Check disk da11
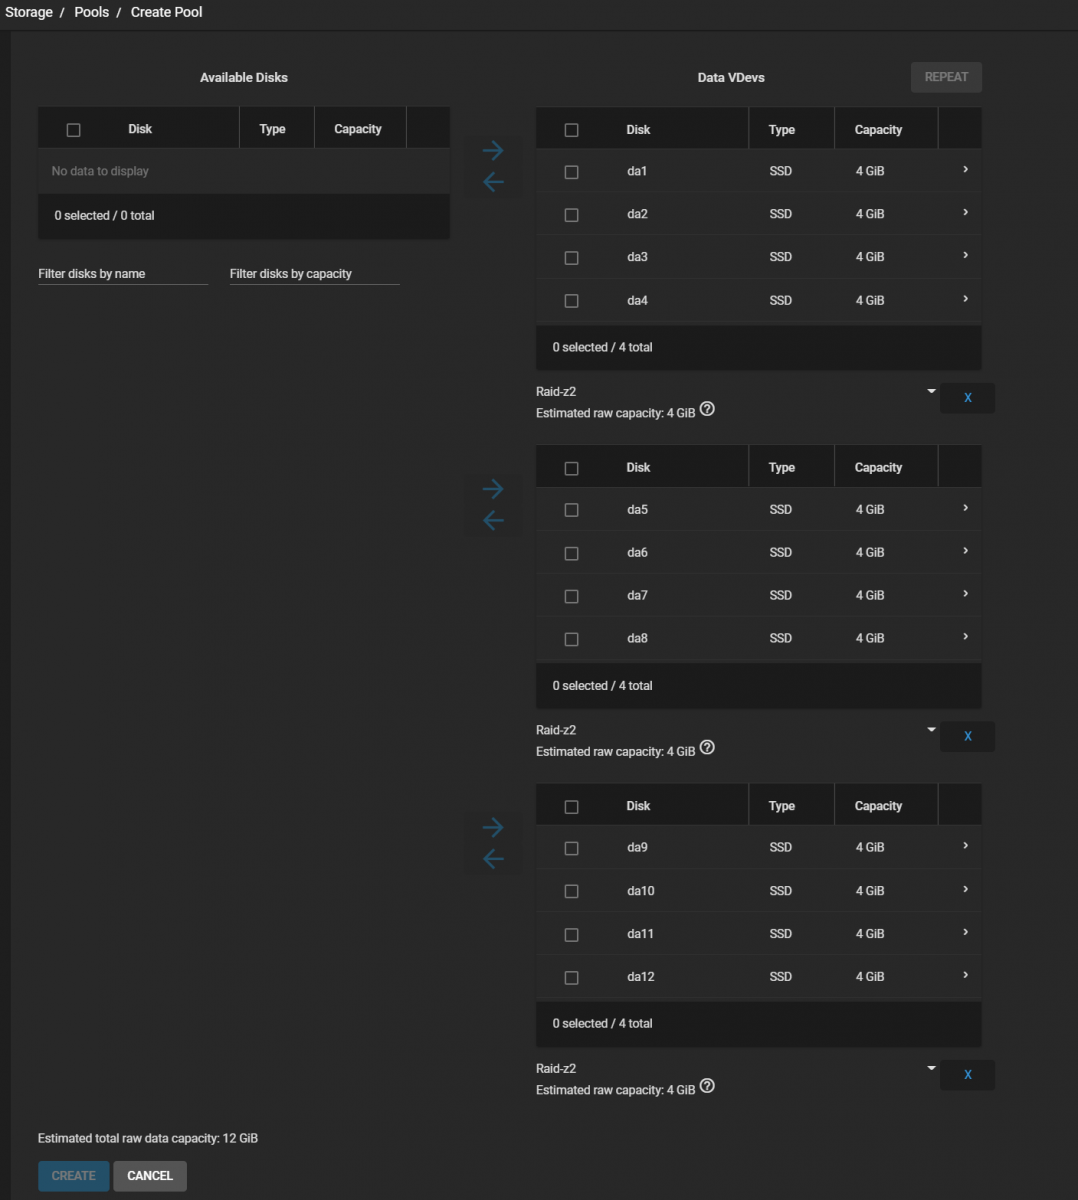This screenshot has height=1200, width=1078. coord(571,934)
